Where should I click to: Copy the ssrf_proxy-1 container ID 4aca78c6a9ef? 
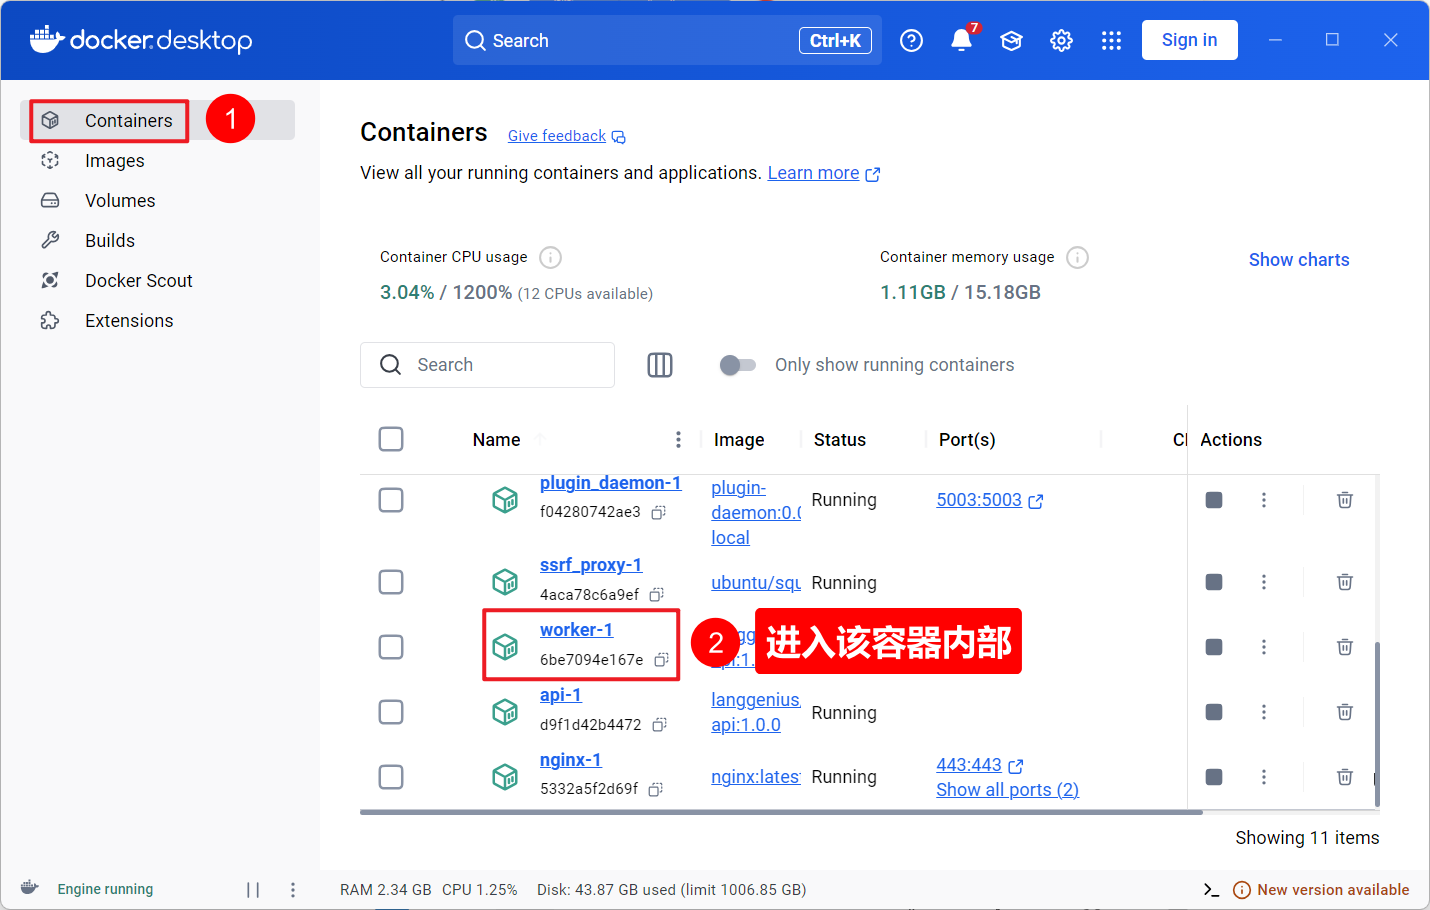pyautogui.click(x=656, y=595)
